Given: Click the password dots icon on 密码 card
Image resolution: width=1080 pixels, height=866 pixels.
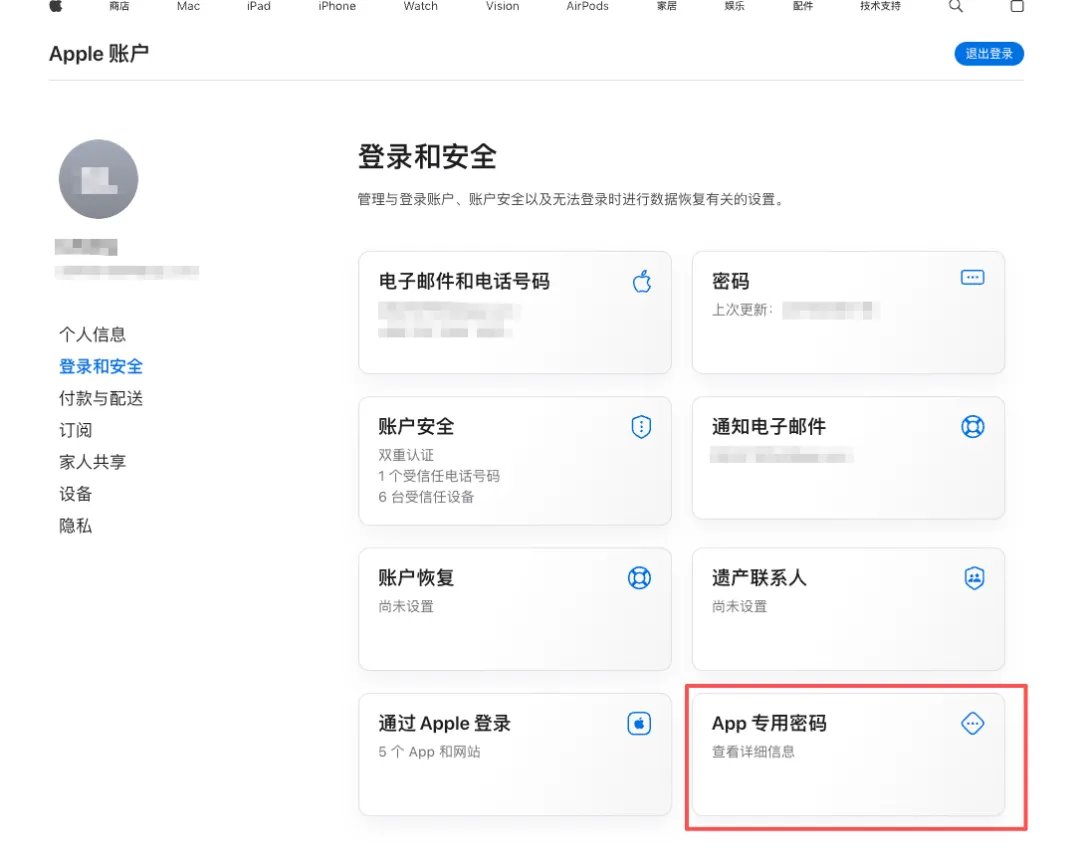Looking at the screenshot, I should (x=973, y=278).
